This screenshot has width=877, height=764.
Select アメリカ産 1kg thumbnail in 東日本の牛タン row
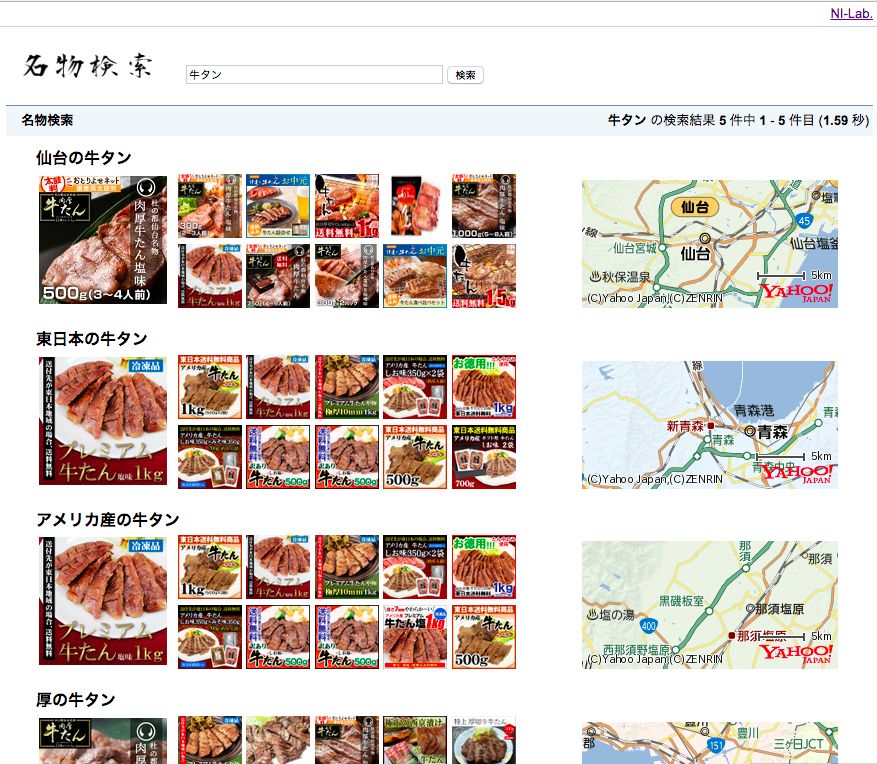coord(210,386)
